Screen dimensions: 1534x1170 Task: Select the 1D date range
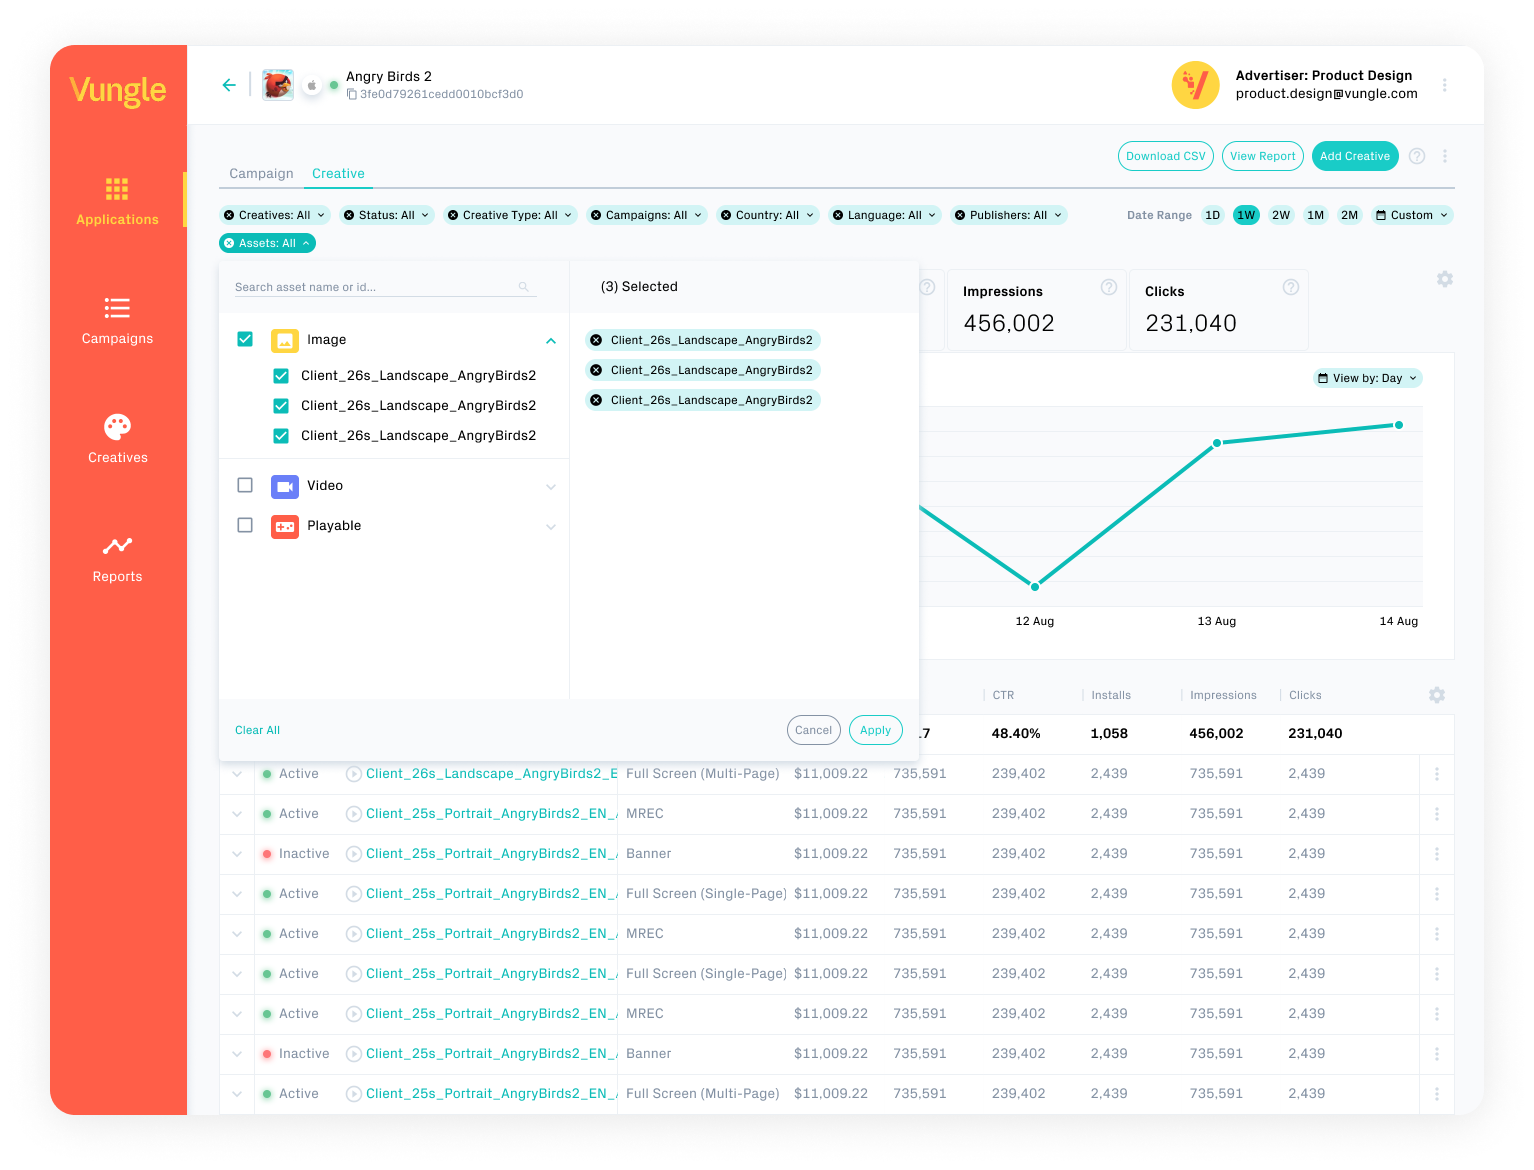tap(1212, 215)
